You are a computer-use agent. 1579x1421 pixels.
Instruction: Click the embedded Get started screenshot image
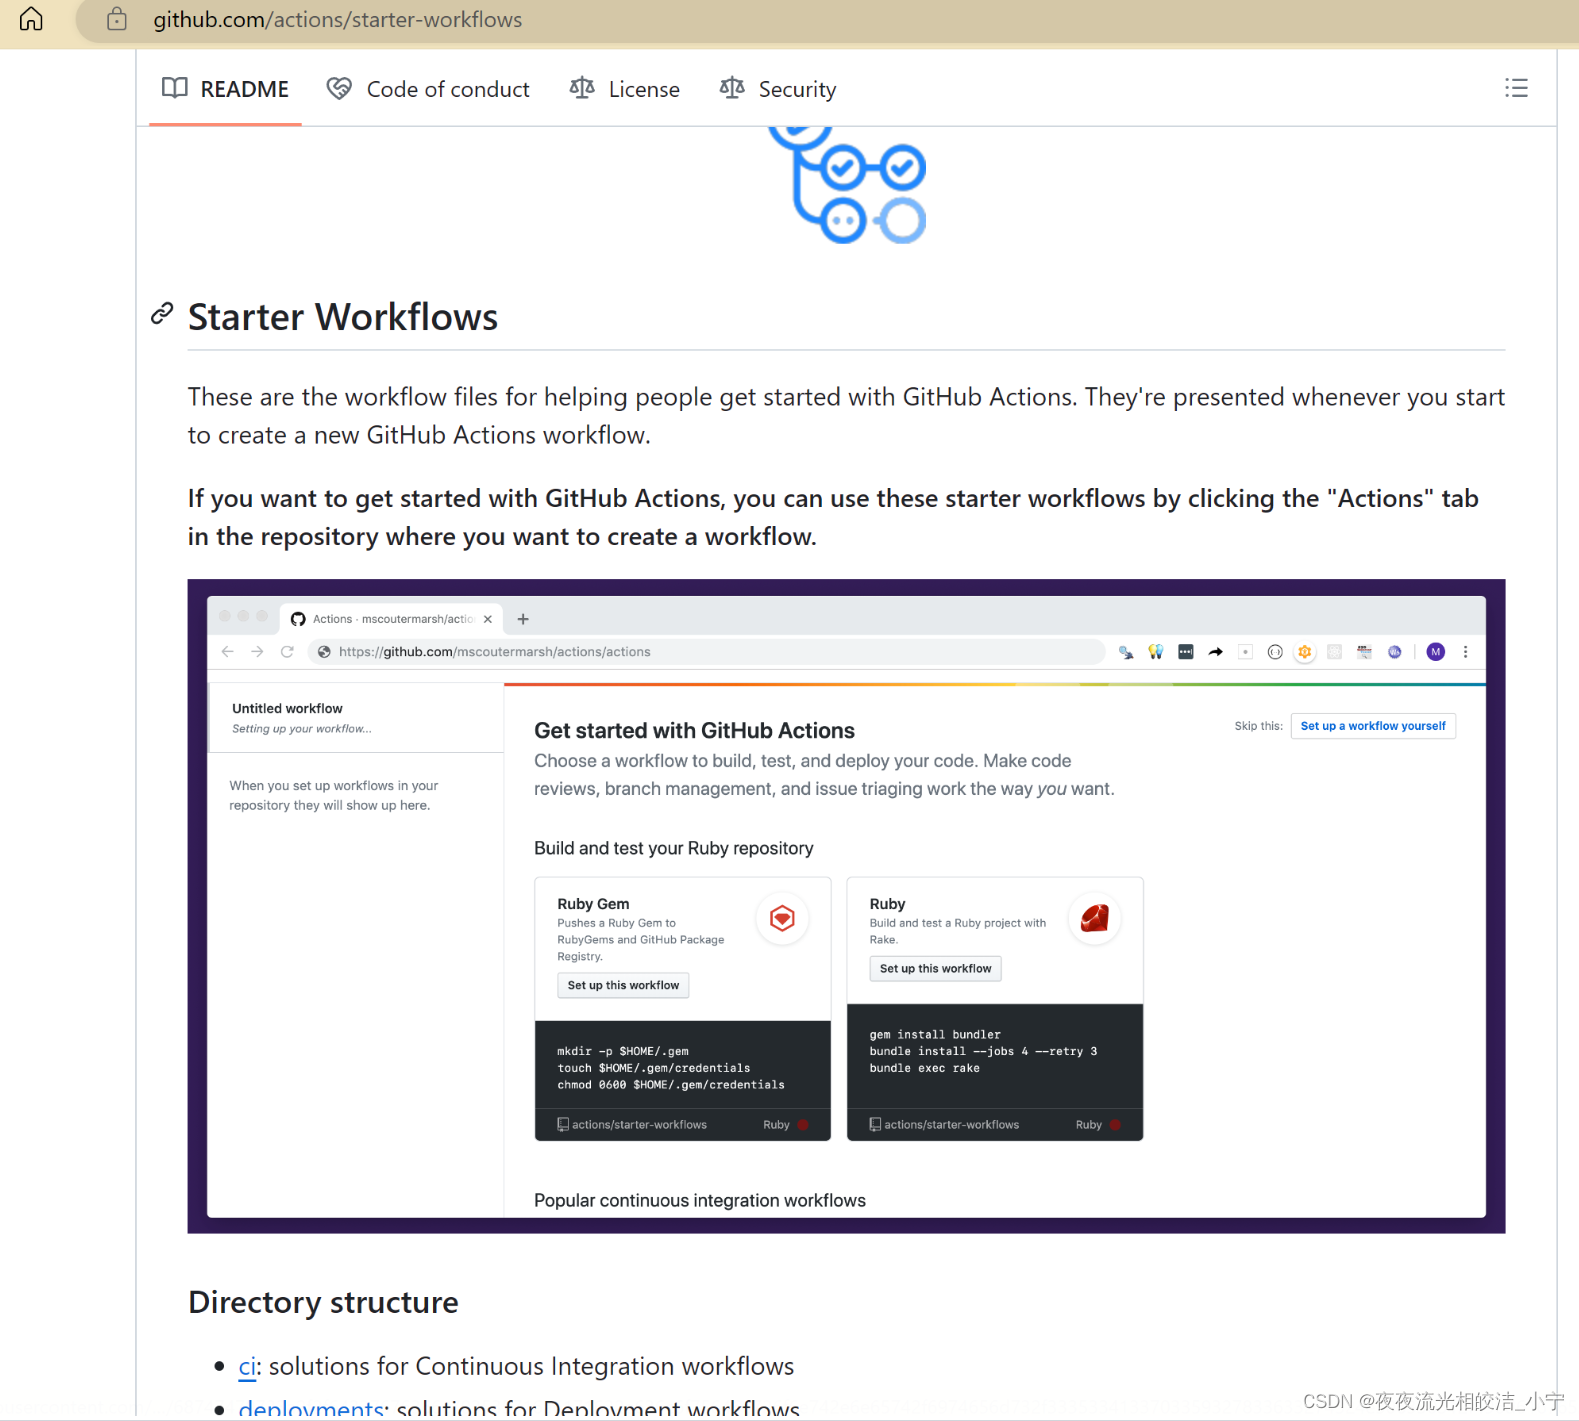(x=846, y=906)
